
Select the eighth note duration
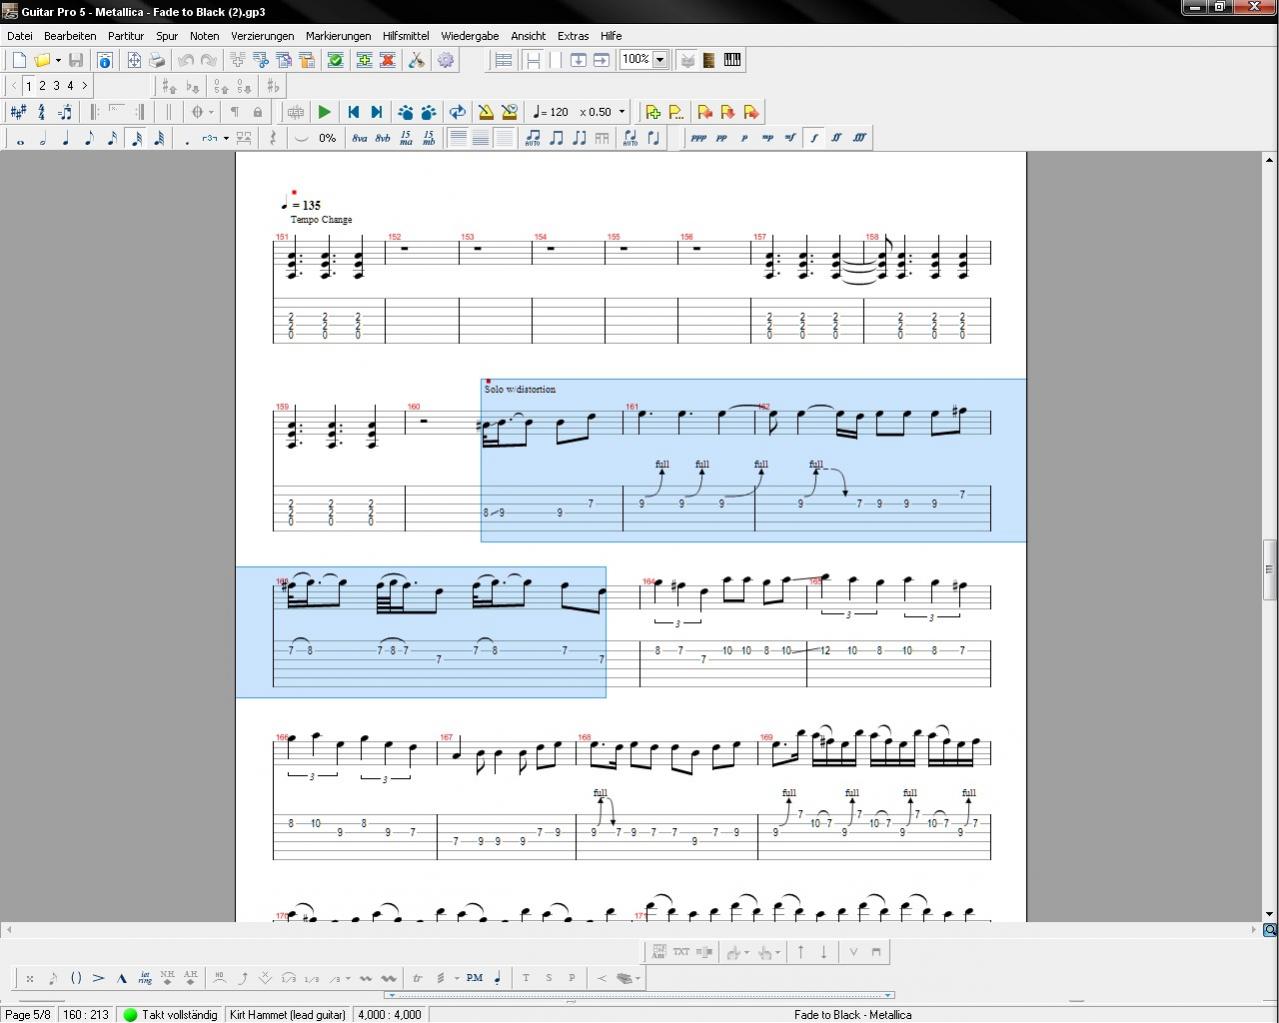click(x=89, y=138)
